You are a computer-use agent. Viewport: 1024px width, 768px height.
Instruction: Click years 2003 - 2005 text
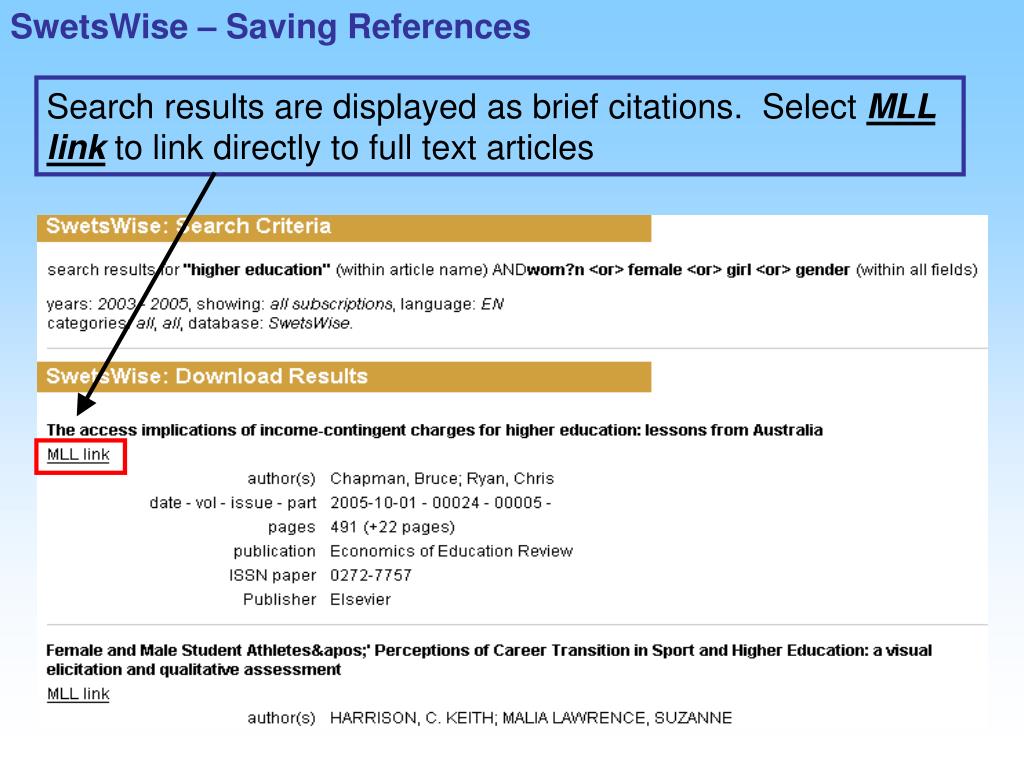click(x=118, y=304)
